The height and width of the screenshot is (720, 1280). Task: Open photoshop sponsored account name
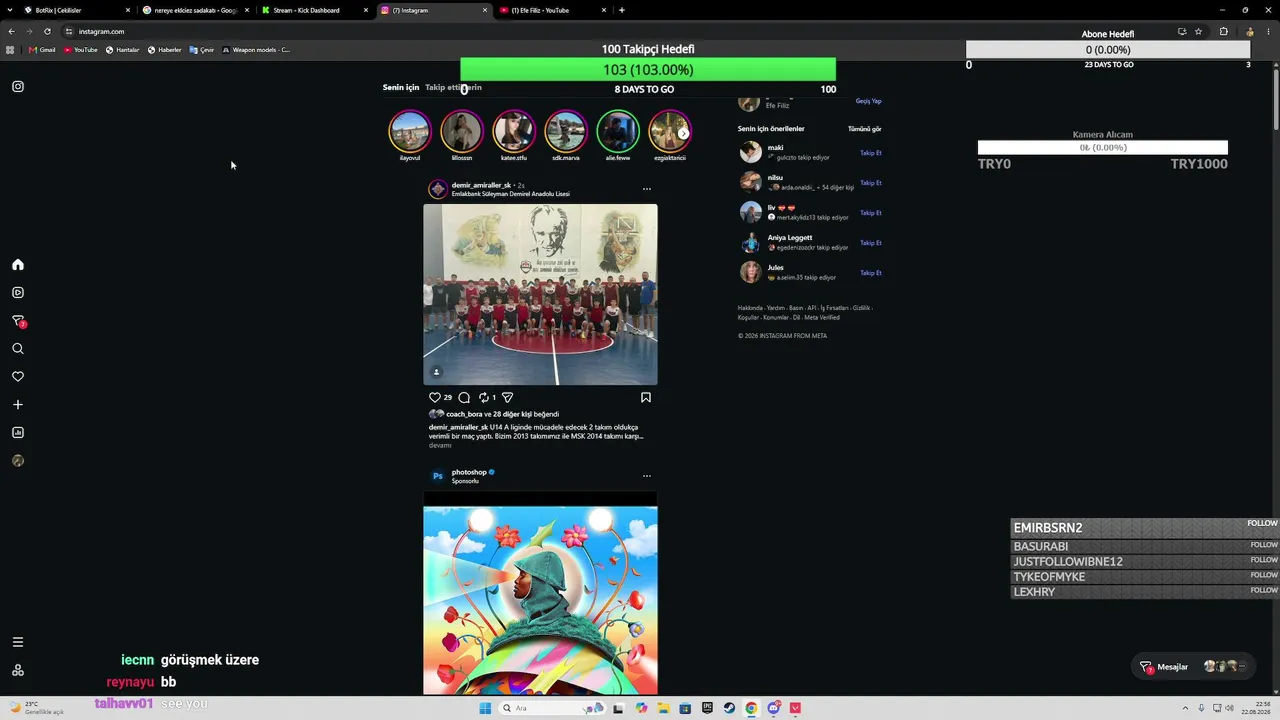(x=469, y=472)
